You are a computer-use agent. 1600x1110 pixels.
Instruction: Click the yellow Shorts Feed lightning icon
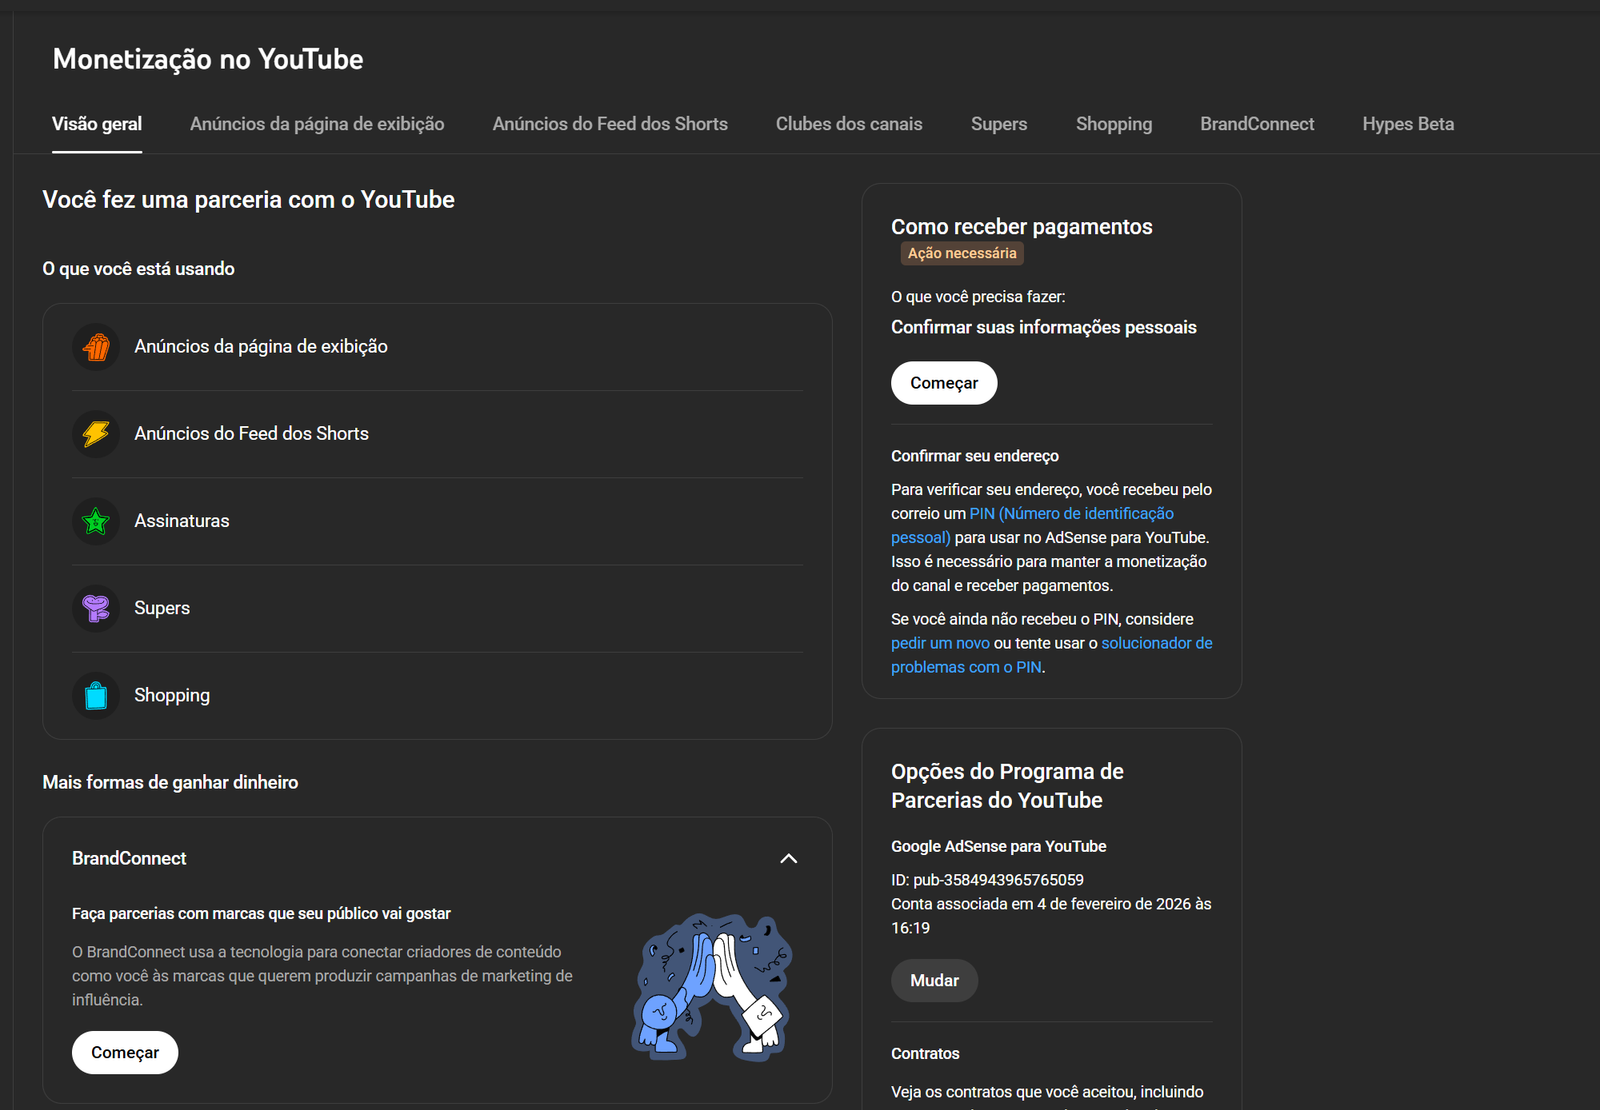pos(96,434)
